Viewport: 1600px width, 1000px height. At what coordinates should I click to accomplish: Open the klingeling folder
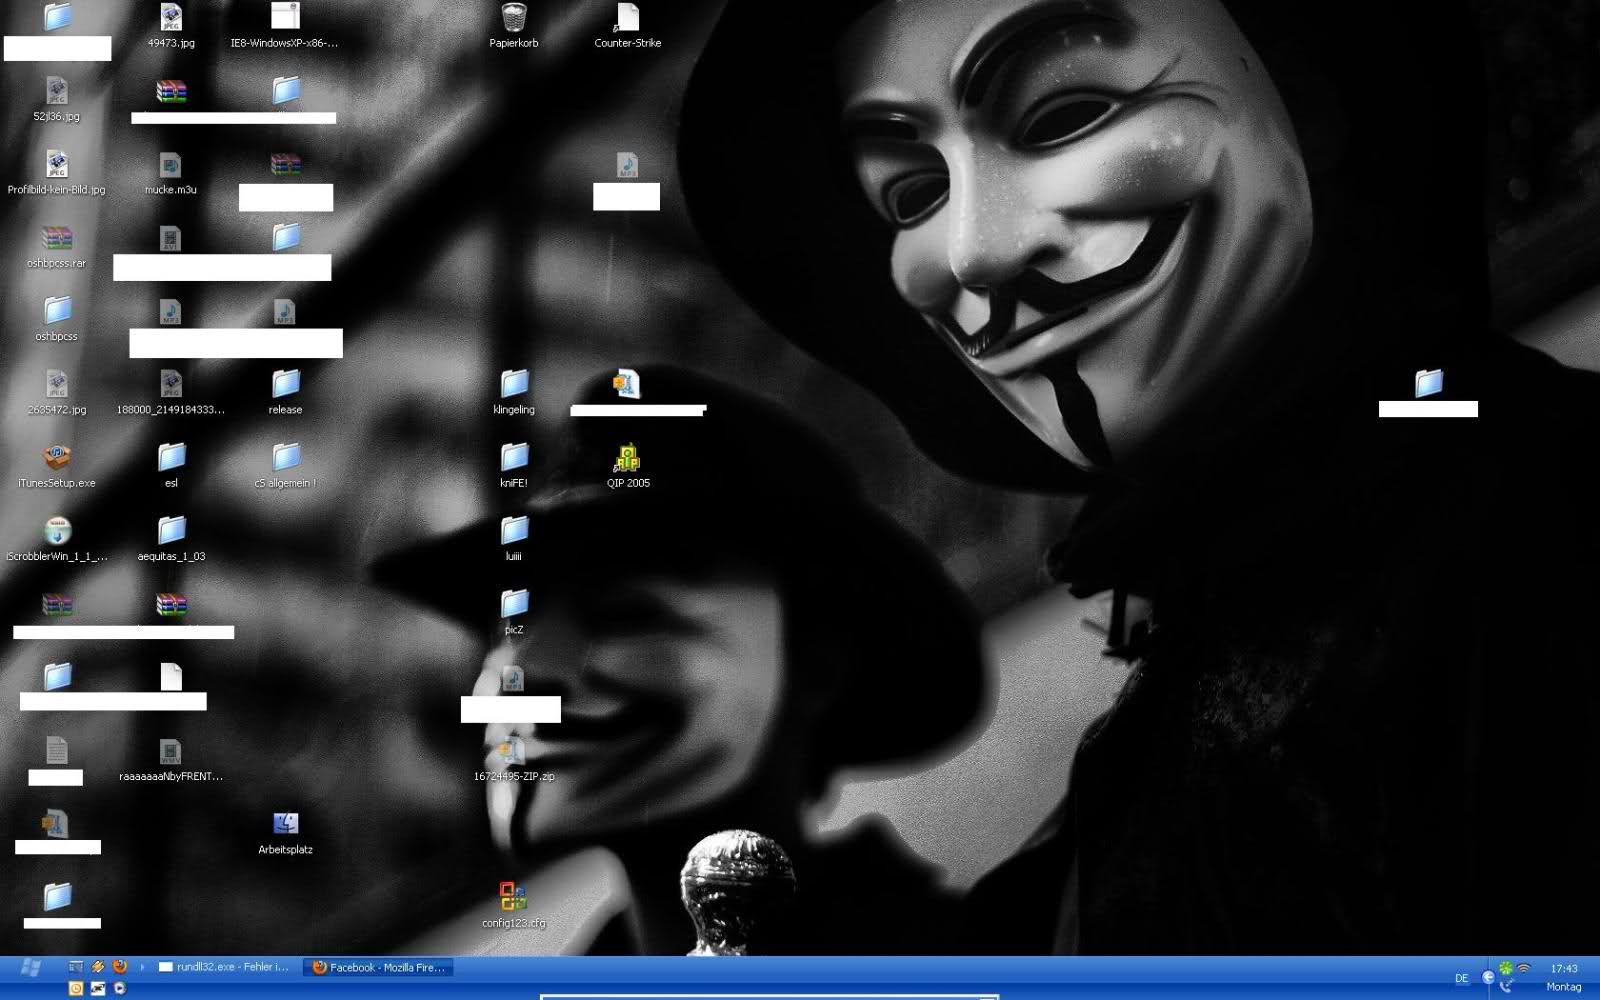[514, 385]
